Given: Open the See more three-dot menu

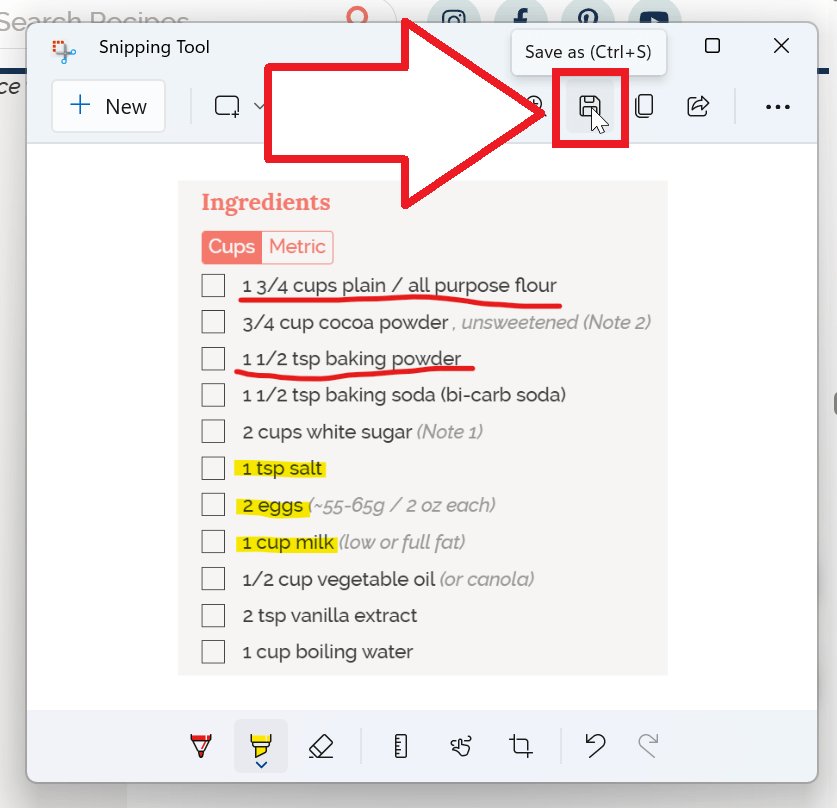Looking at the screenshot, I should [777, 107].
